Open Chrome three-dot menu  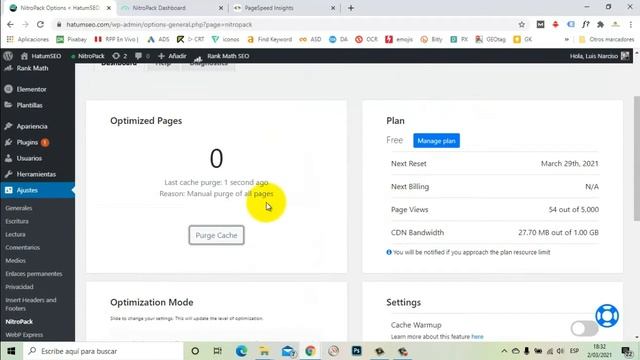pos(631,24)
